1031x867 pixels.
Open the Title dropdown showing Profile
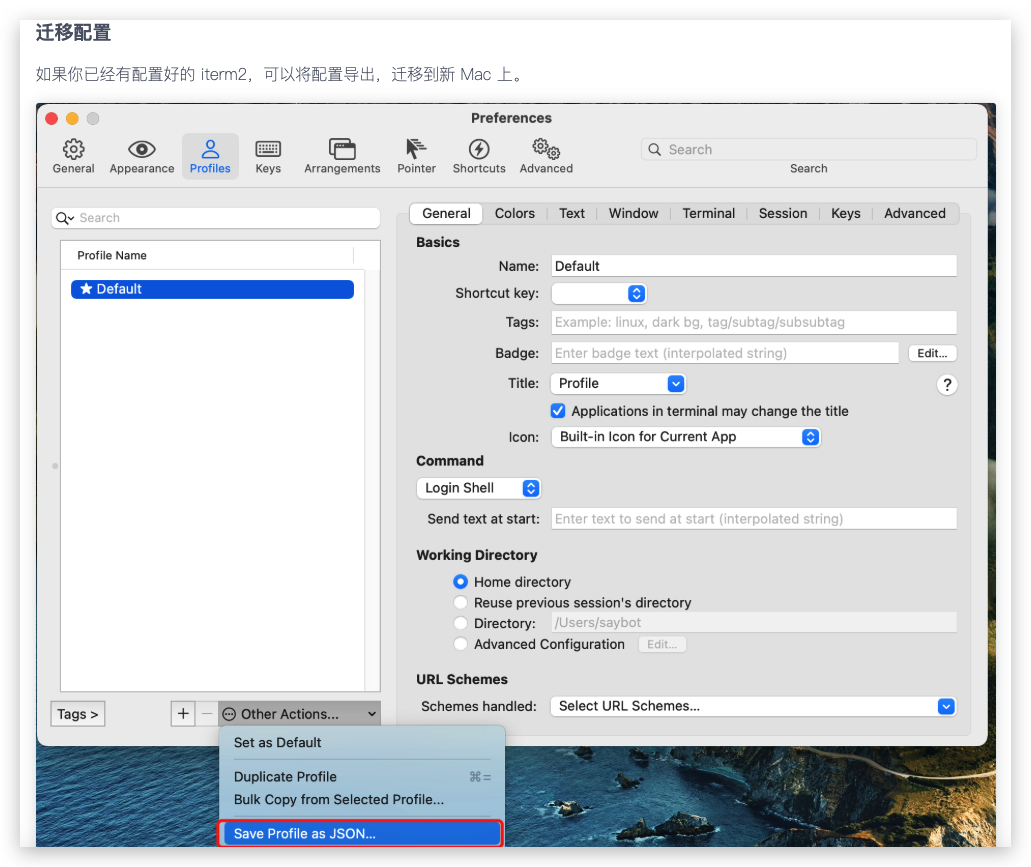tap(619, 383)
